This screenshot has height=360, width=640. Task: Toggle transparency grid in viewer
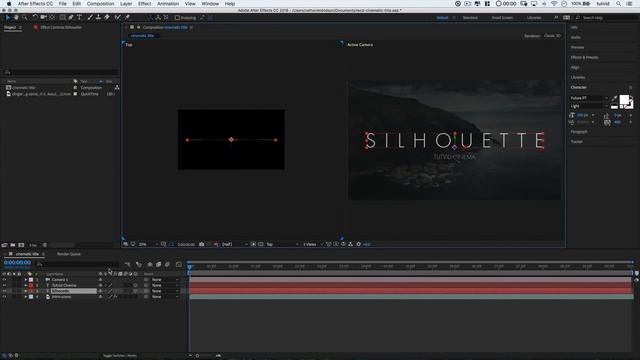tap(260, 244)
